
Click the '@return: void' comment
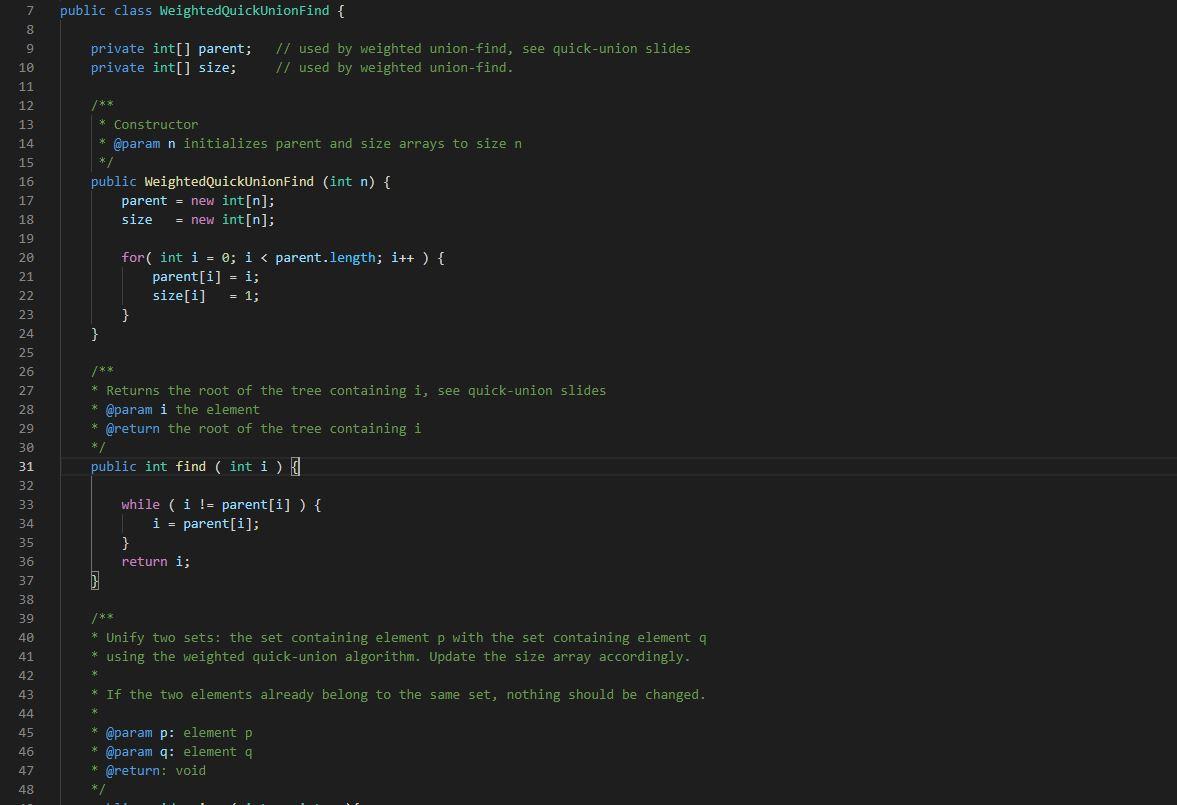(155, 770)
